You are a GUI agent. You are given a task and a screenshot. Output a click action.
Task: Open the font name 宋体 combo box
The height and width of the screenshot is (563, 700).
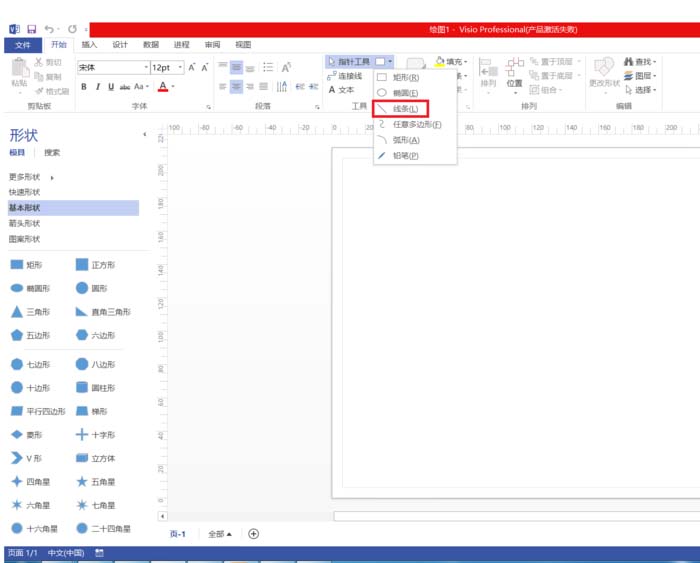113,67
